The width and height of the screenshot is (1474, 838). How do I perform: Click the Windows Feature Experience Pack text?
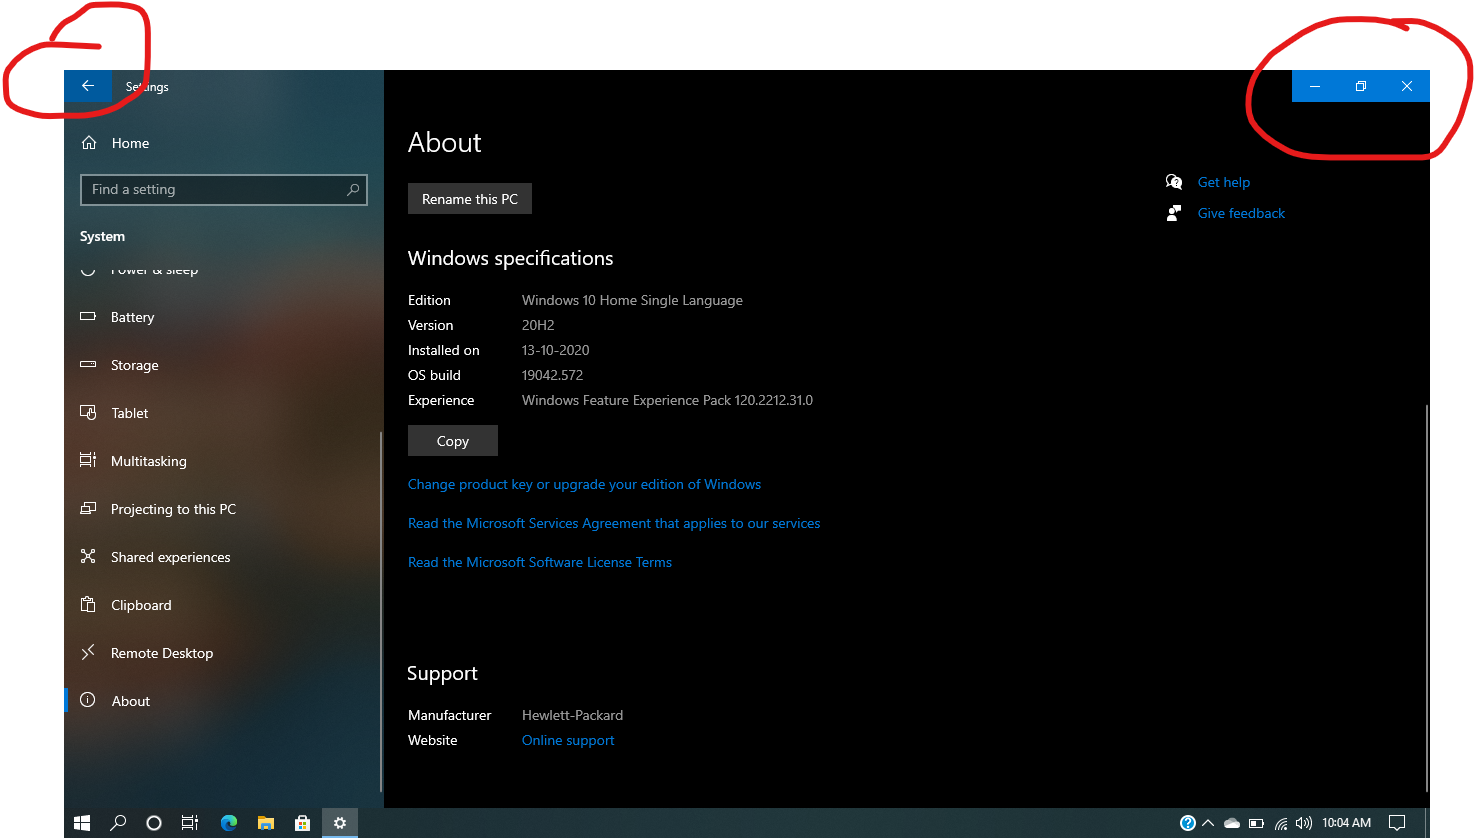point(667,400)
